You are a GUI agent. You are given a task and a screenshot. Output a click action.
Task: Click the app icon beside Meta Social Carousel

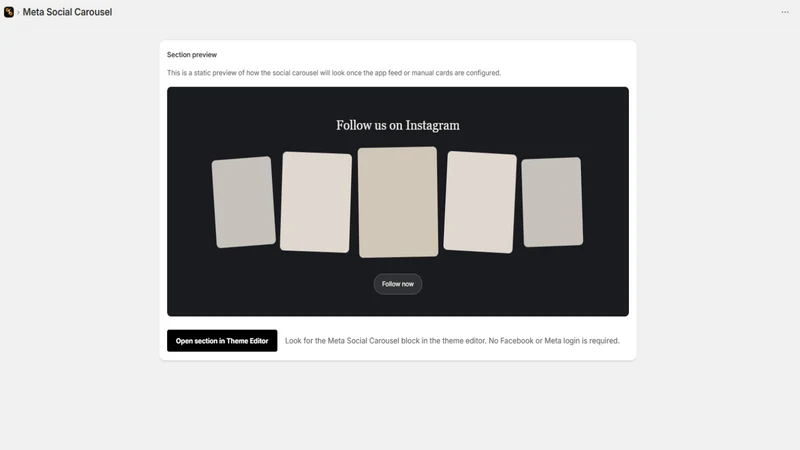tap(9, 12)
